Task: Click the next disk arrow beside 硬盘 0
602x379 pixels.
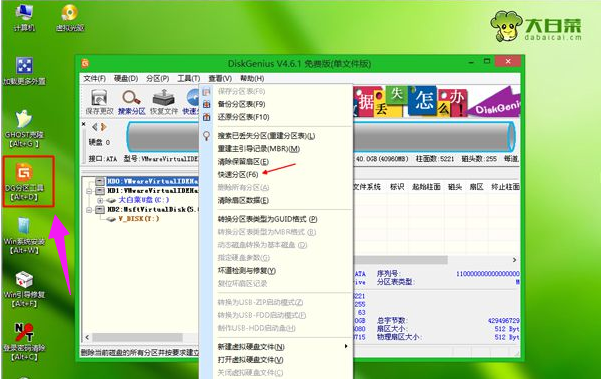Action: point(104,127)
